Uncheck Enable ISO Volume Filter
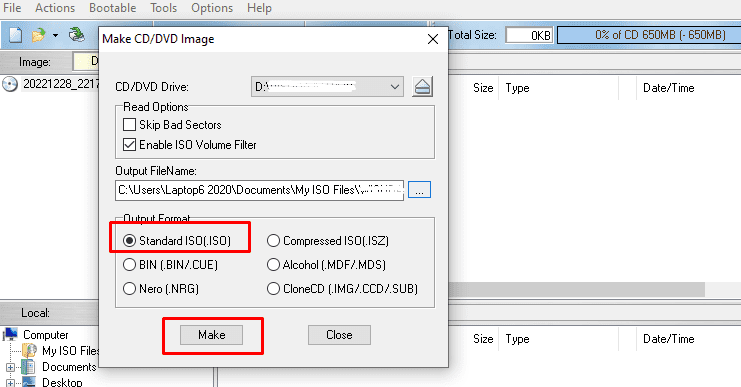Image resolution: width=741 pixels, height=387 pixels. click(x=129, y=145)
